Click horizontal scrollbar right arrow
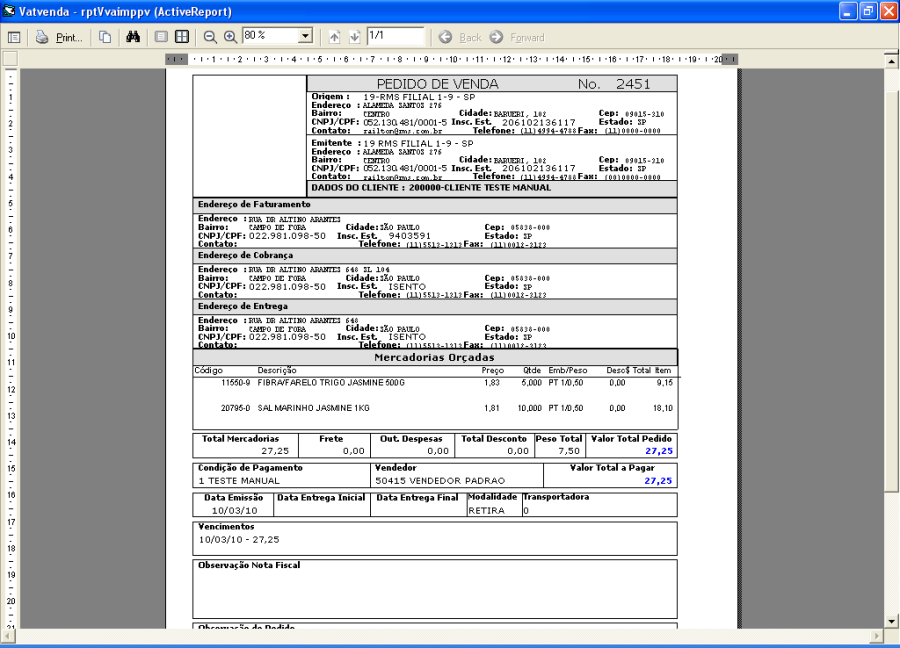This screenshot has width=900, height=648. point(876,636)
